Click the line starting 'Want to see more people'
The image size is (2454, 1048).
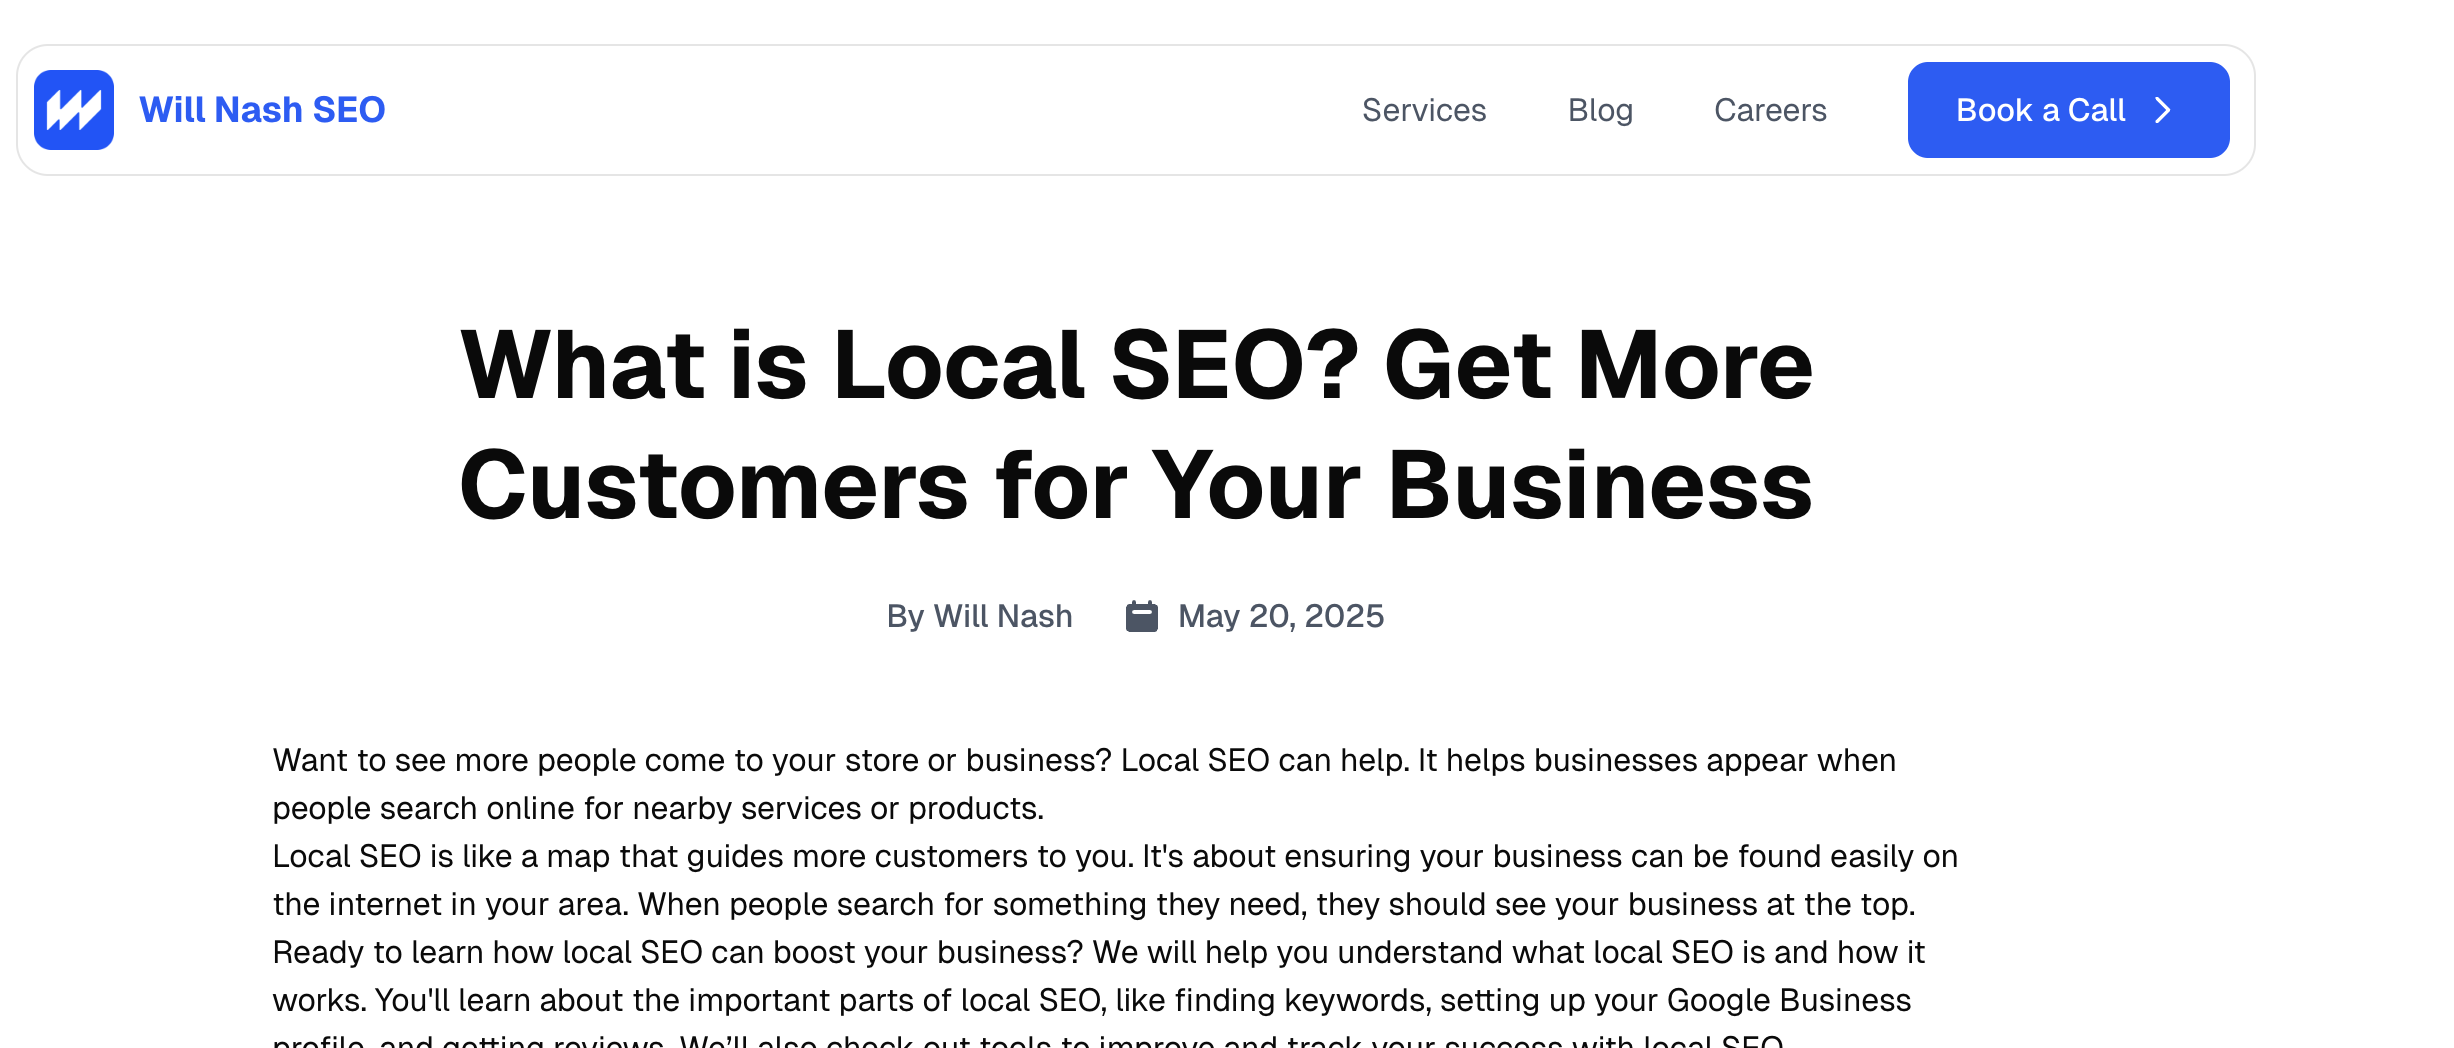tap(1084, 760)
